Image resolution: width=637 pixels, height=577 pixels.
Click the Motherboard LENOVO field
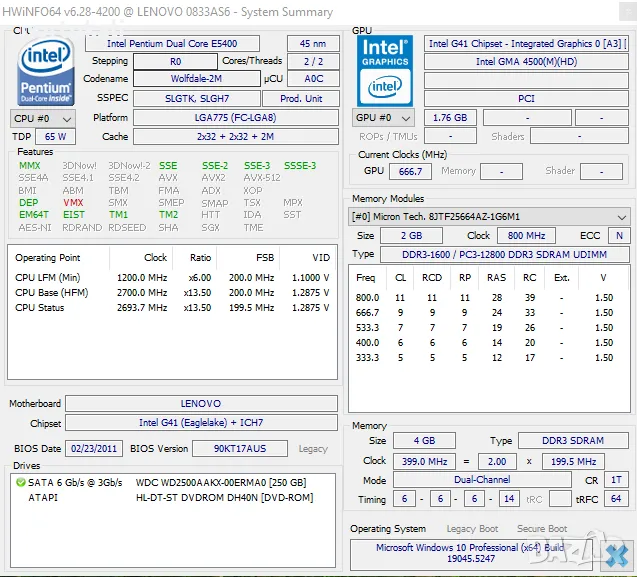click(x=200, y=403)
